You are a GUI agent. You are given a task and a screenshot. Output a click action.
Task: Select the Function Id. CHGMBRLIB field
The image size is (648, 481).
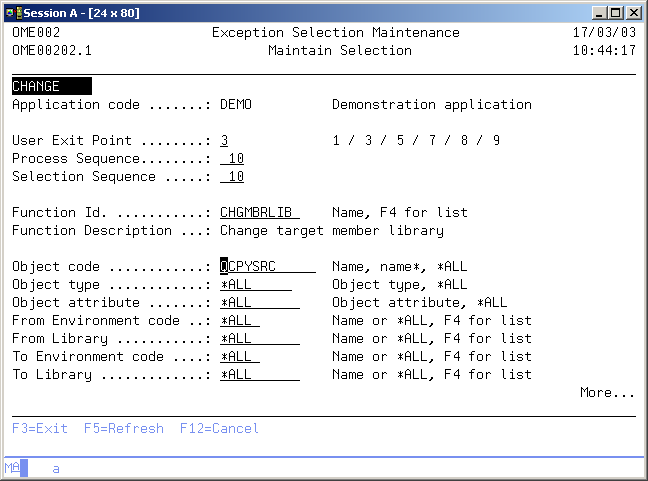coord(259,213)
